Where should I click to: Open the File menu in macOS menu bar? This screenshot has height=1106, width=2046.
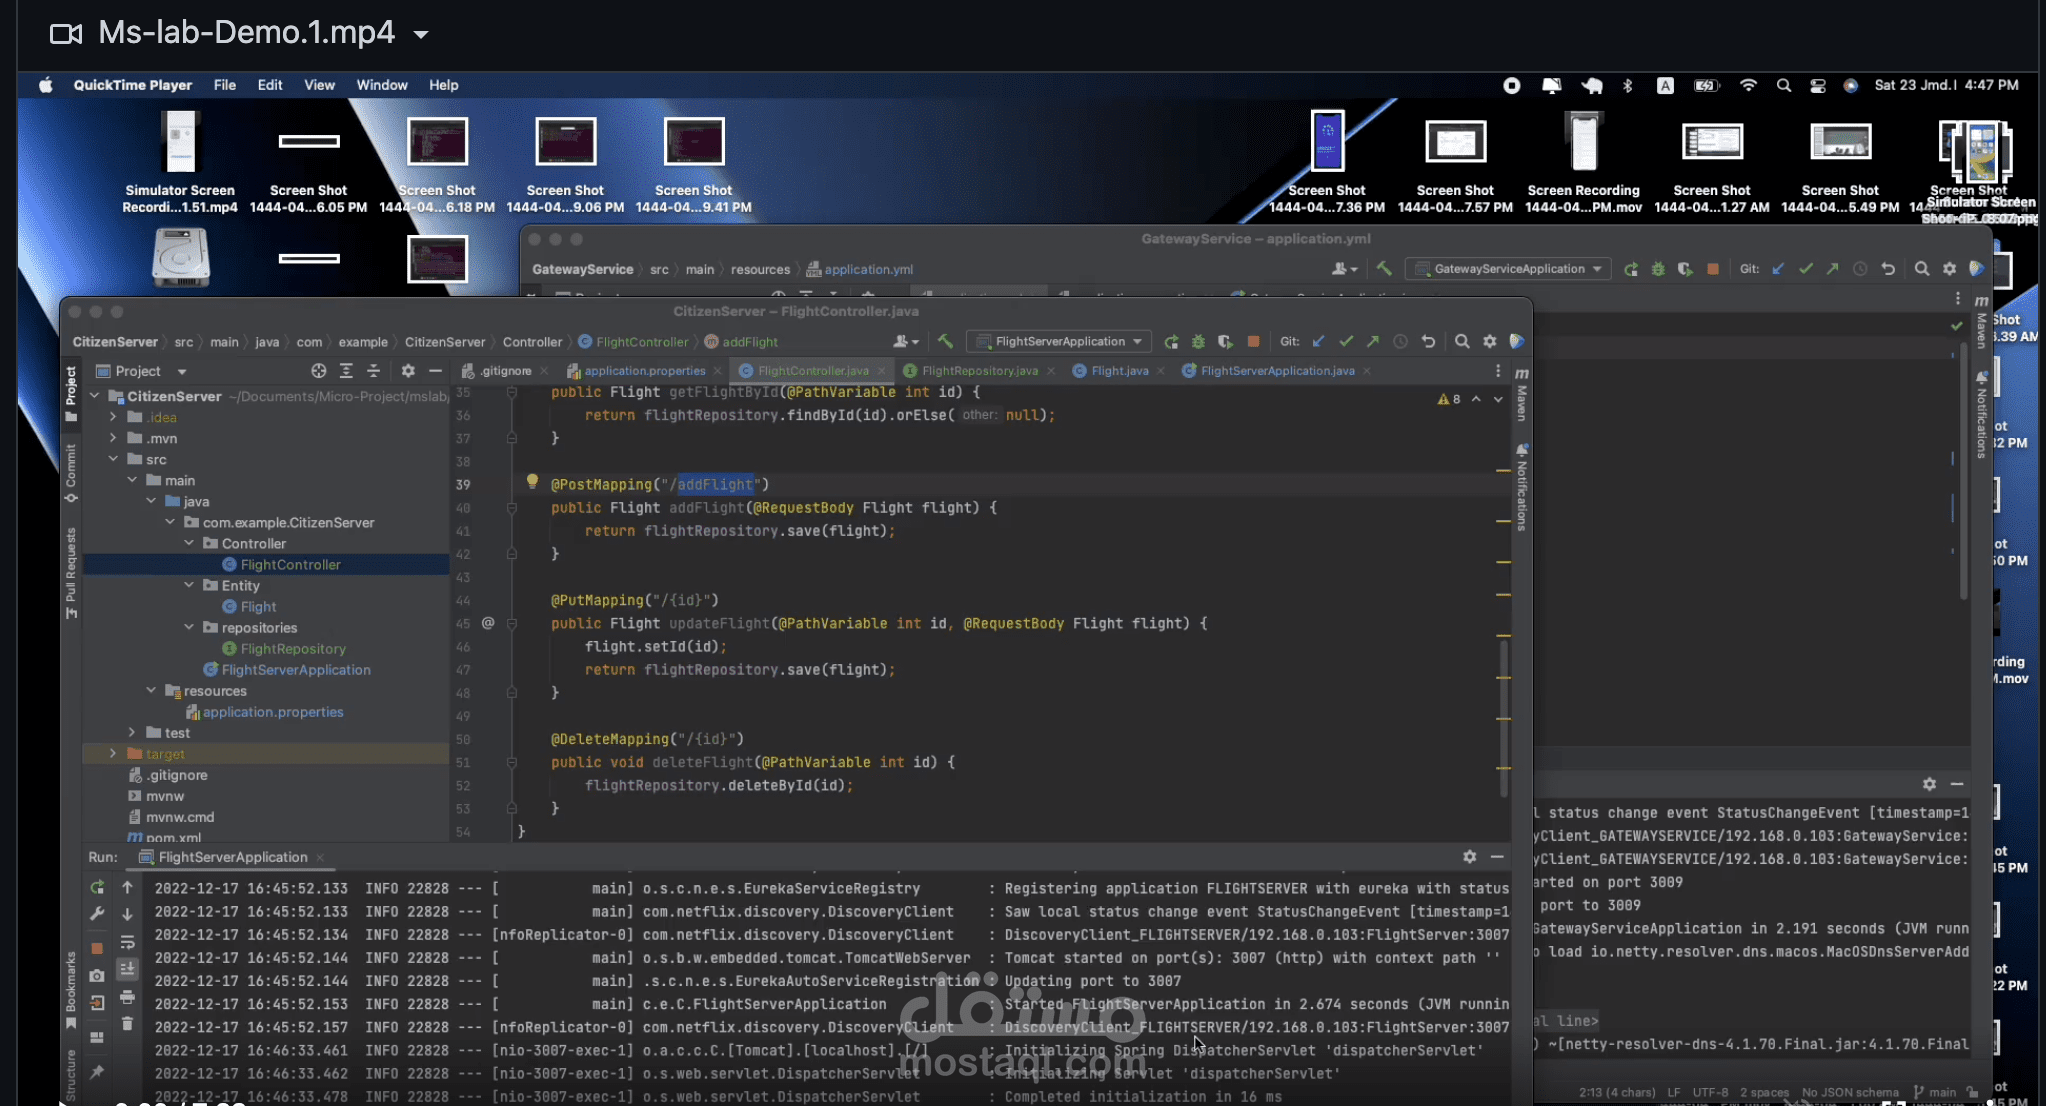(225, 85)
